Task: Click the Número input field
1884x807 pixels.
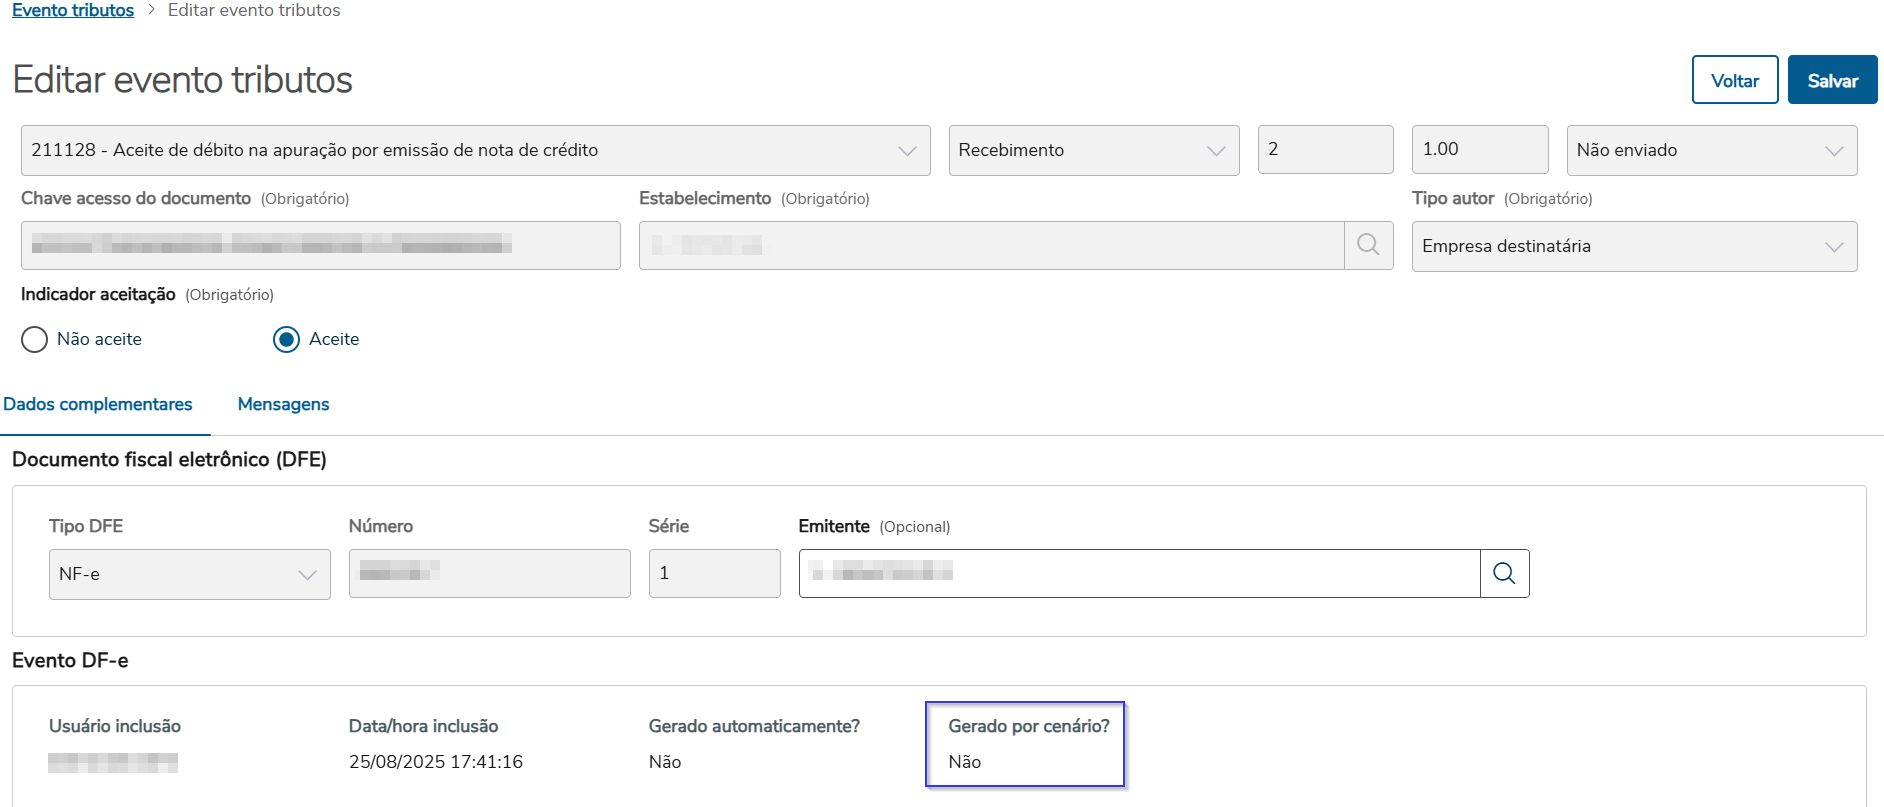Action: click(x=489, y=573)
